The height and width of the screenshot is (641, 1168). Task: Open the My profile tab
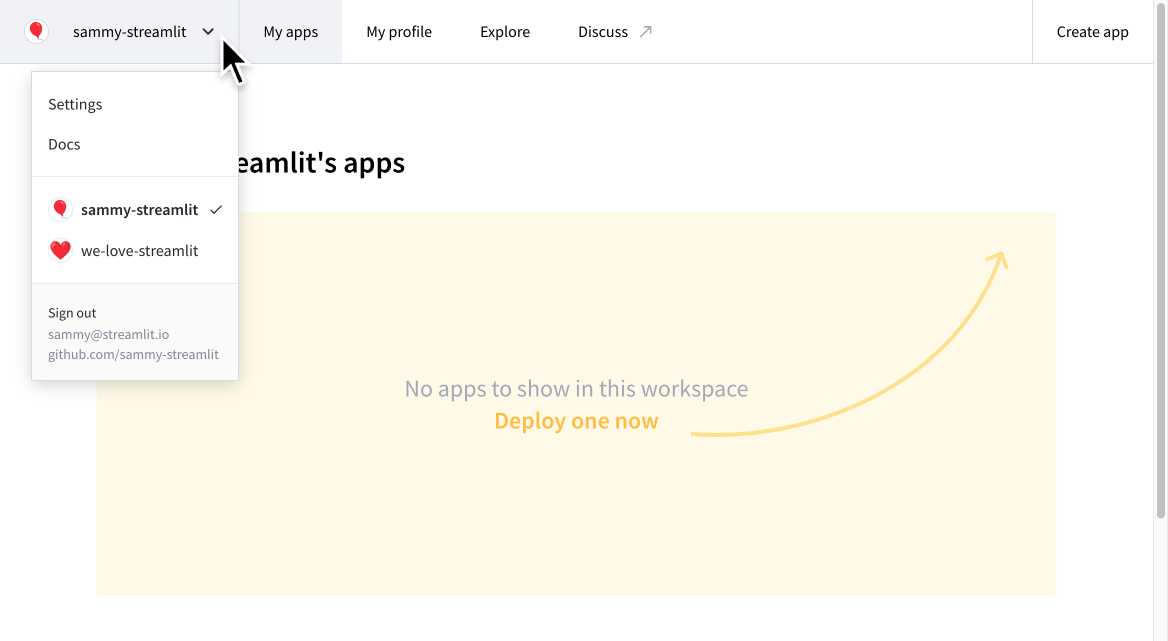coord(399,31)
